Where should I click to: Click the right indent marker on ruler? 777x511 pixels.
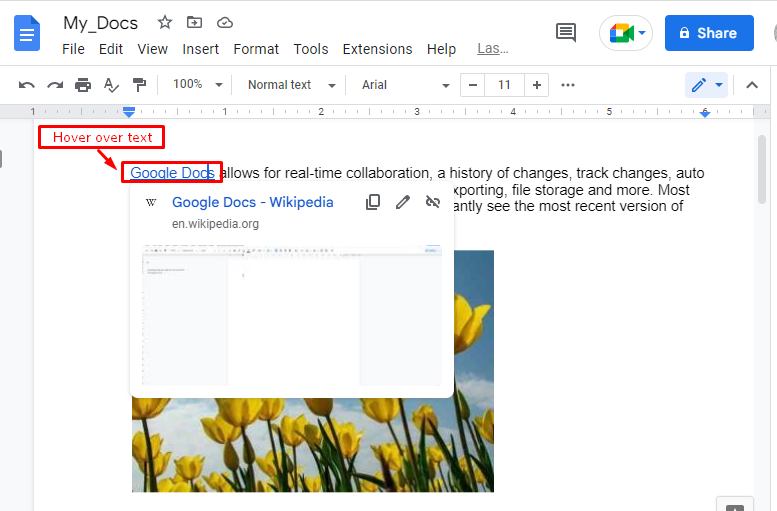705,113
